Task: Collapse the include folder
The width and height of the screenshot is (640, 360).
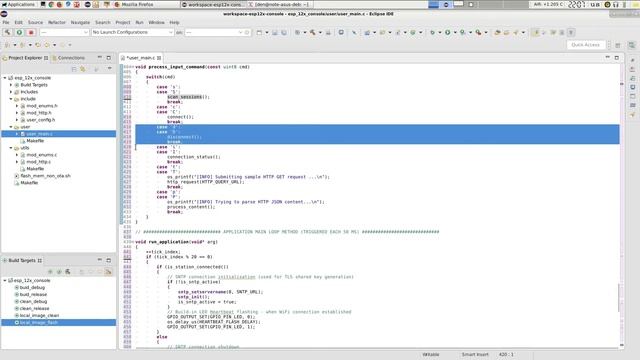Action: point(11,99)
